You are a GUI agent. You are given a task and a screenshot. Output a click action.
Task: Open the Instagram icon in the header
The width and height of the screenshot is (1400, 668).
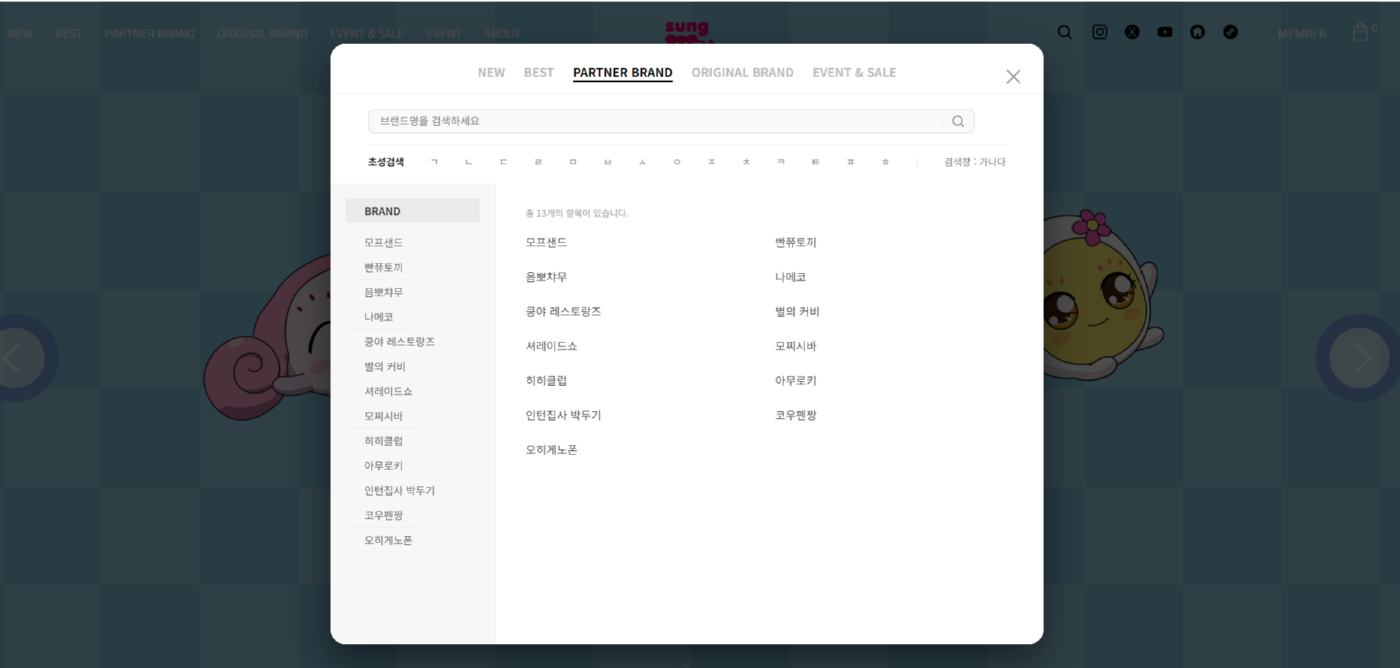1099,32
